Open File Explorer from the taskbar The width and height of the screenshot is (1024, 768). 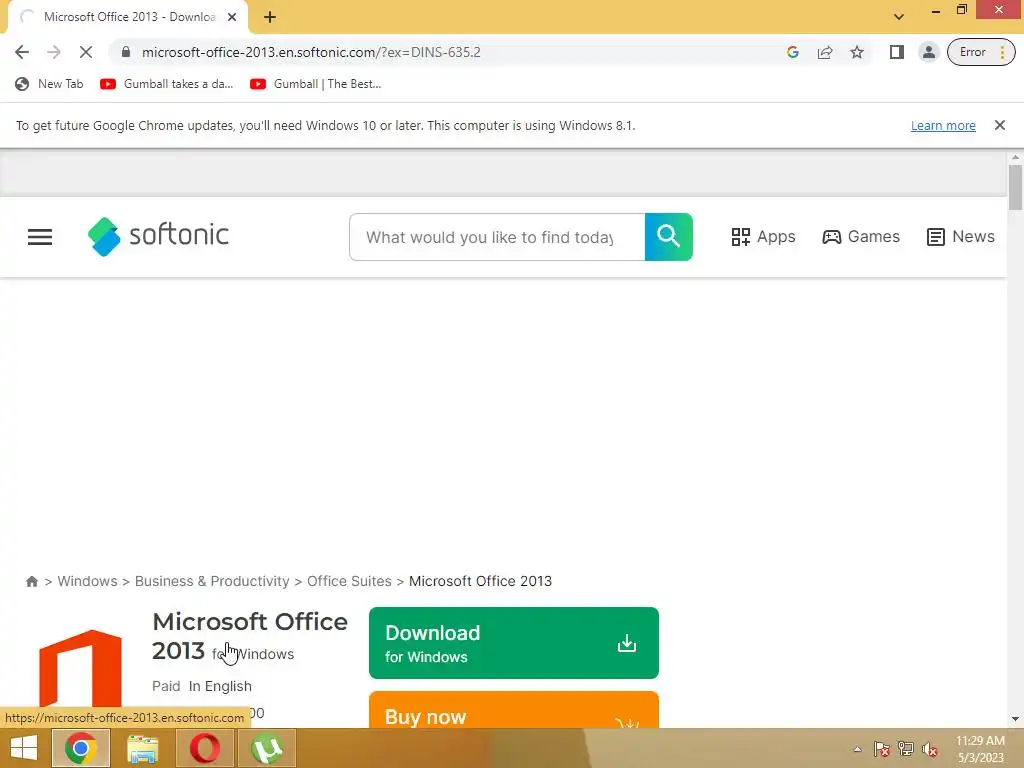pos(142,748)
